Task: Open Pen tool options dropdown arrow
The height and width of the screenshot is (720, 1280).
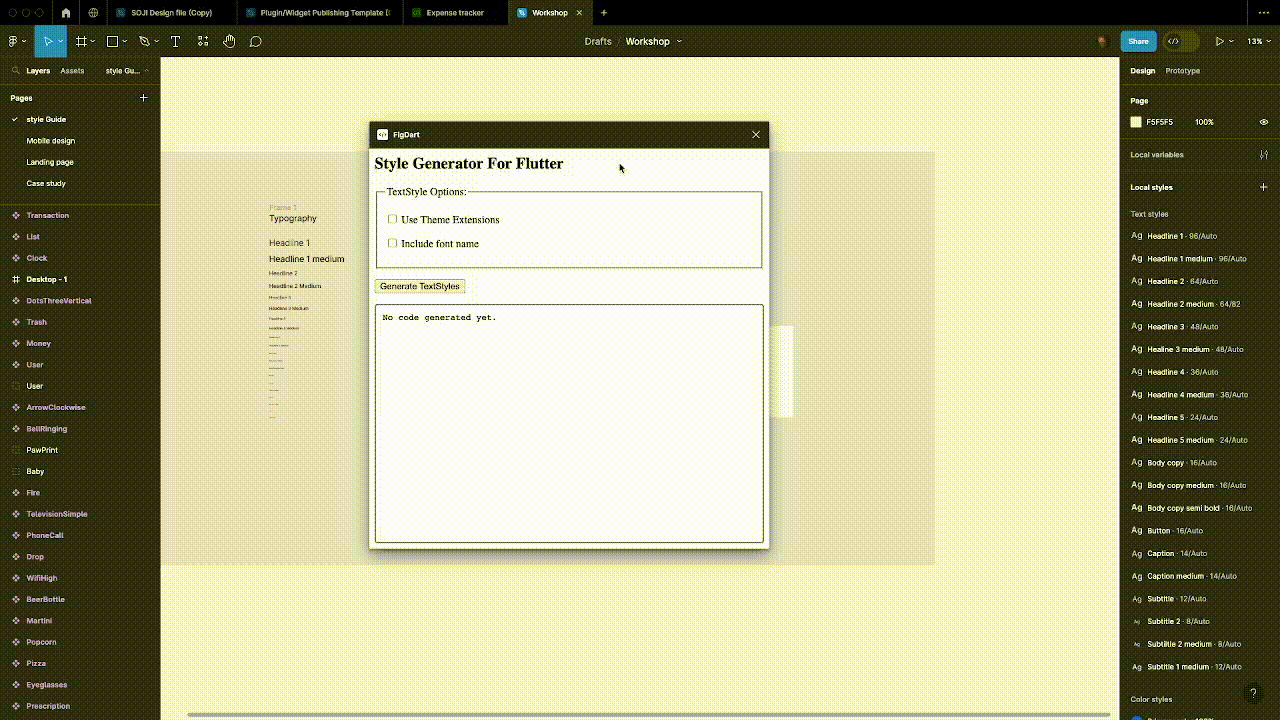Action: 157,41
